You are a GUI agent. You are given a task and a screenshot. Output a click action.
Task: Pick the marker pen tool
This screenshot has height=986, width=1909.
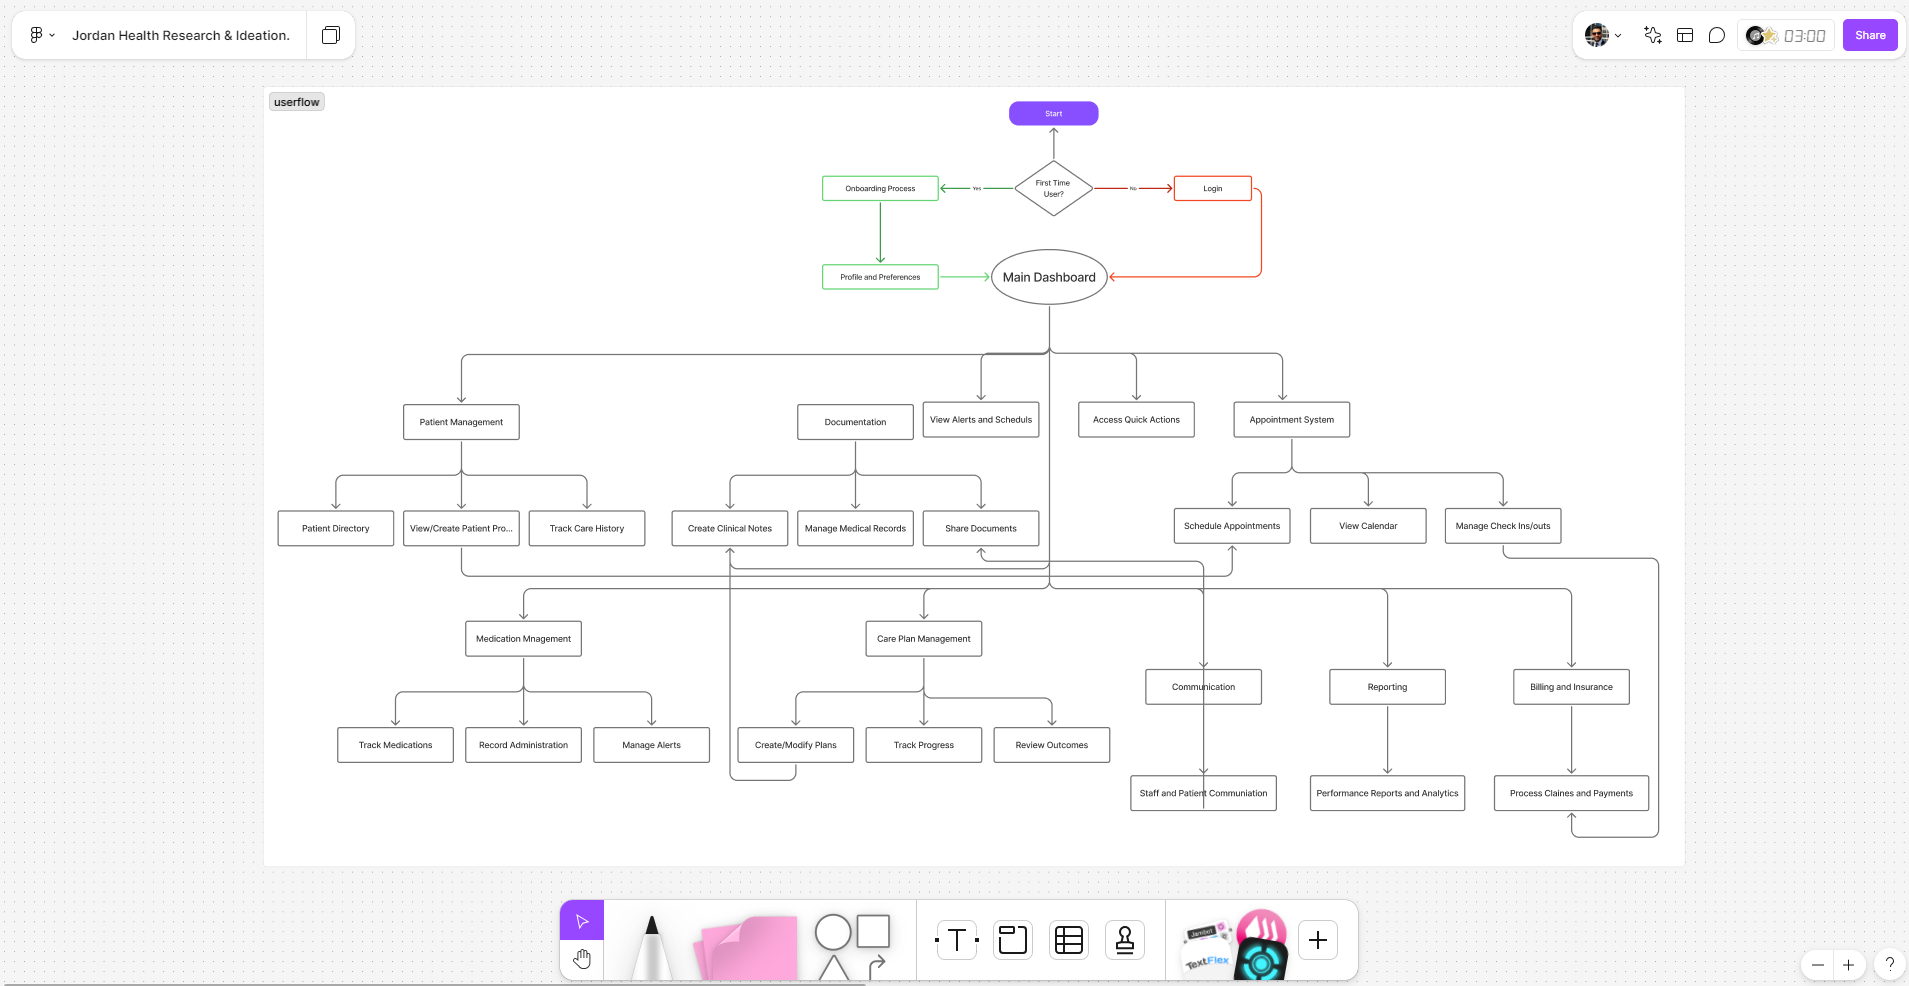pyautogui.click(x=652, y=947)
